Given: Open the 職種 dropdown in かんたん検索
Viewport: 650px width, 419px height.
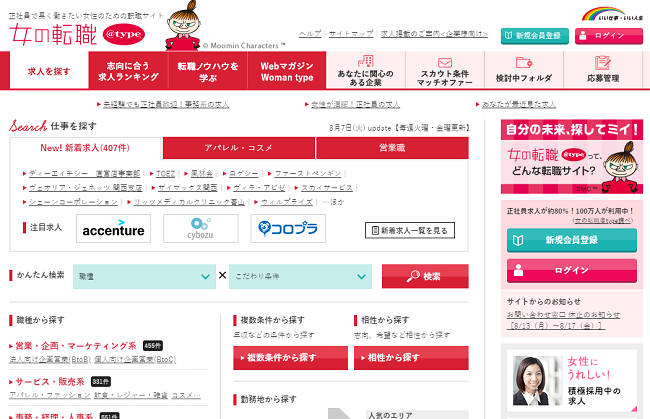Looking at the screenshot, I should point(144,276).
